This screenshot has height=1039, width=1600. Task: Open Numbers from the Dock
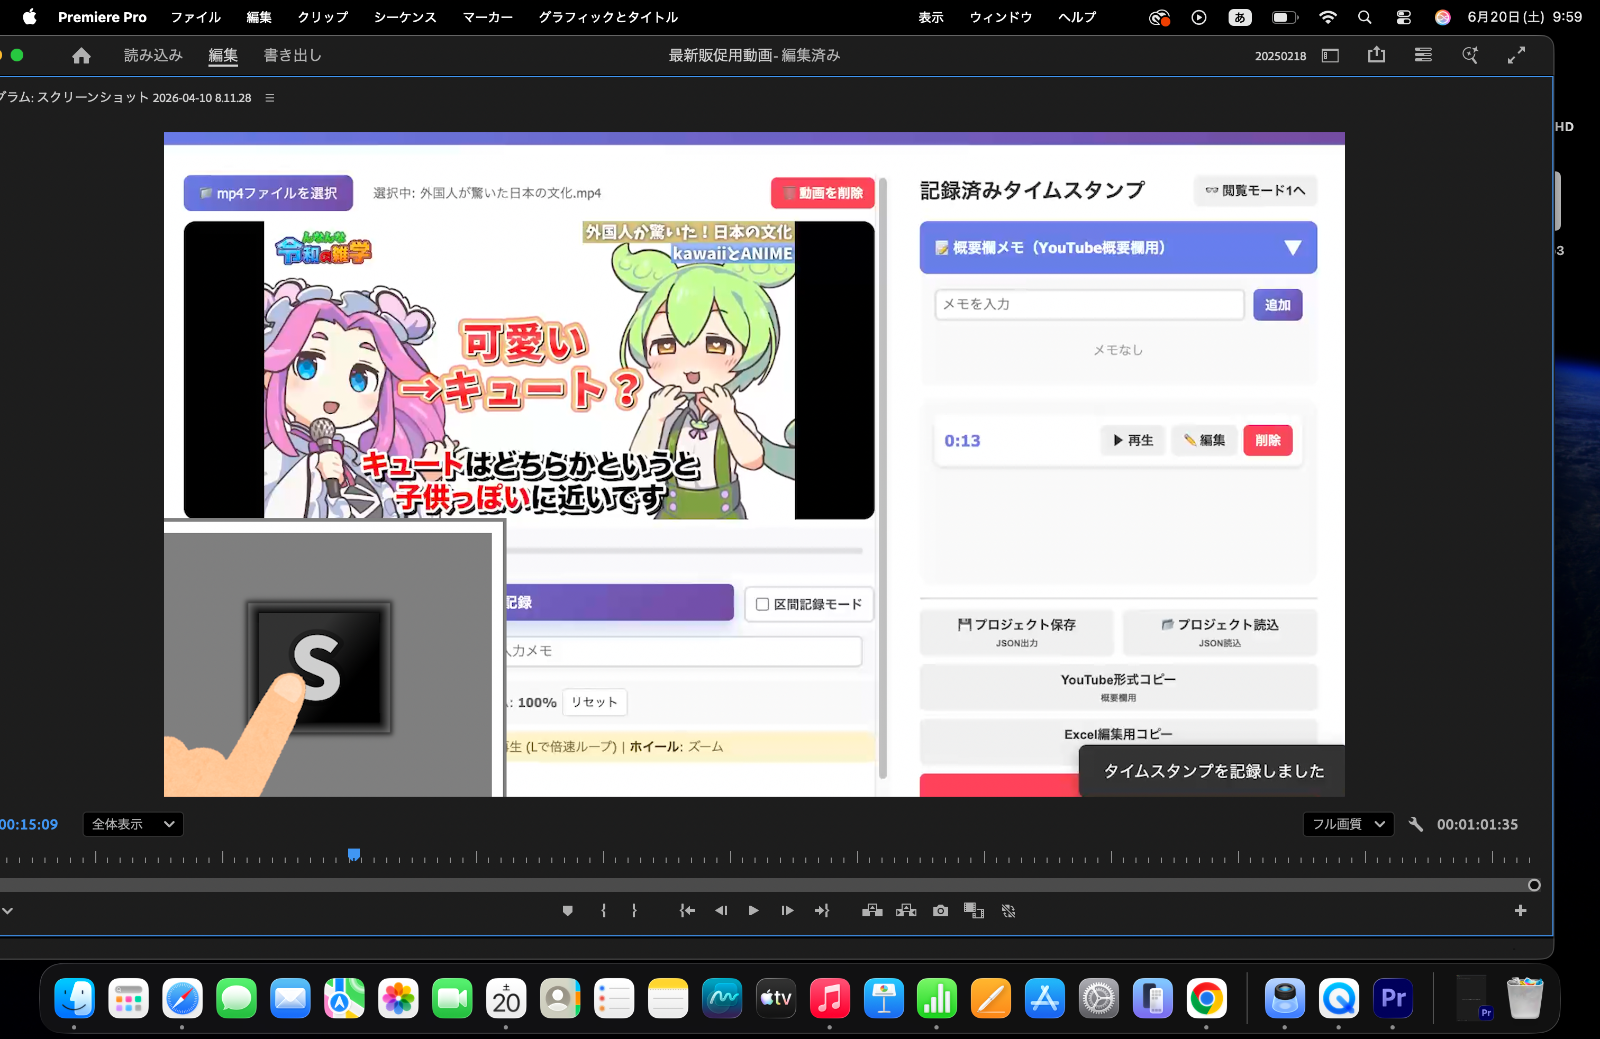[x=937, y=998]
